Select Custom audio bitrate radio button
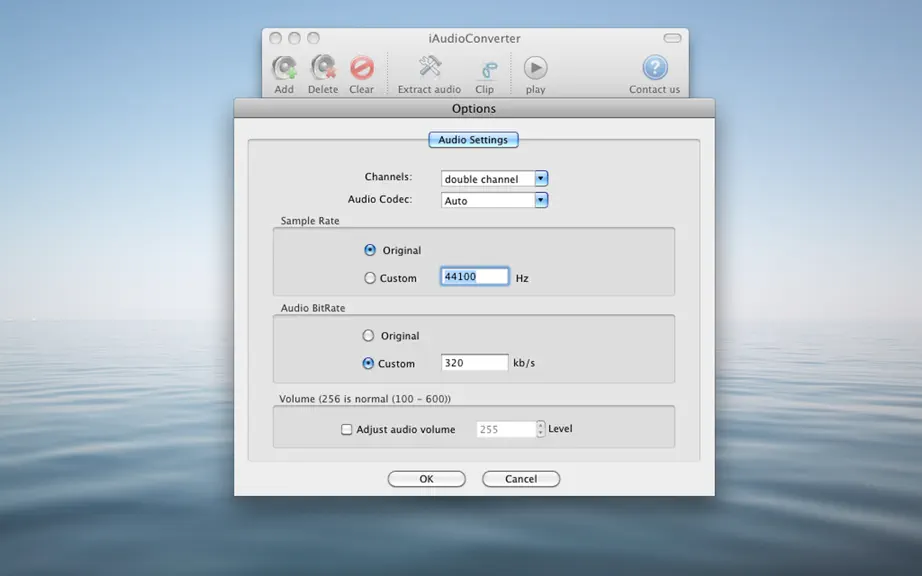Image resolution: width=922 pixels, height=576 pixels. tap(368, 363)
